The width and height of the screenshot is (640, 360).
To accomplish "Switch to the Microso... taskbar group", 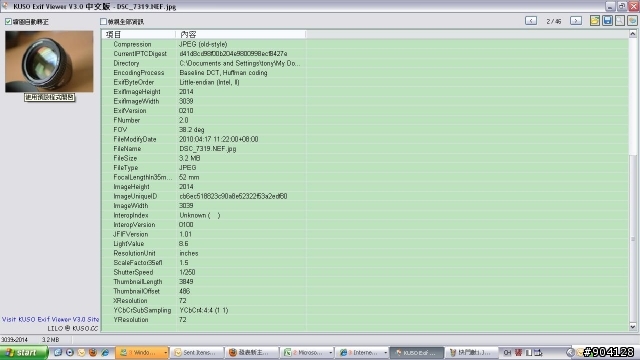I will point(308,352).
